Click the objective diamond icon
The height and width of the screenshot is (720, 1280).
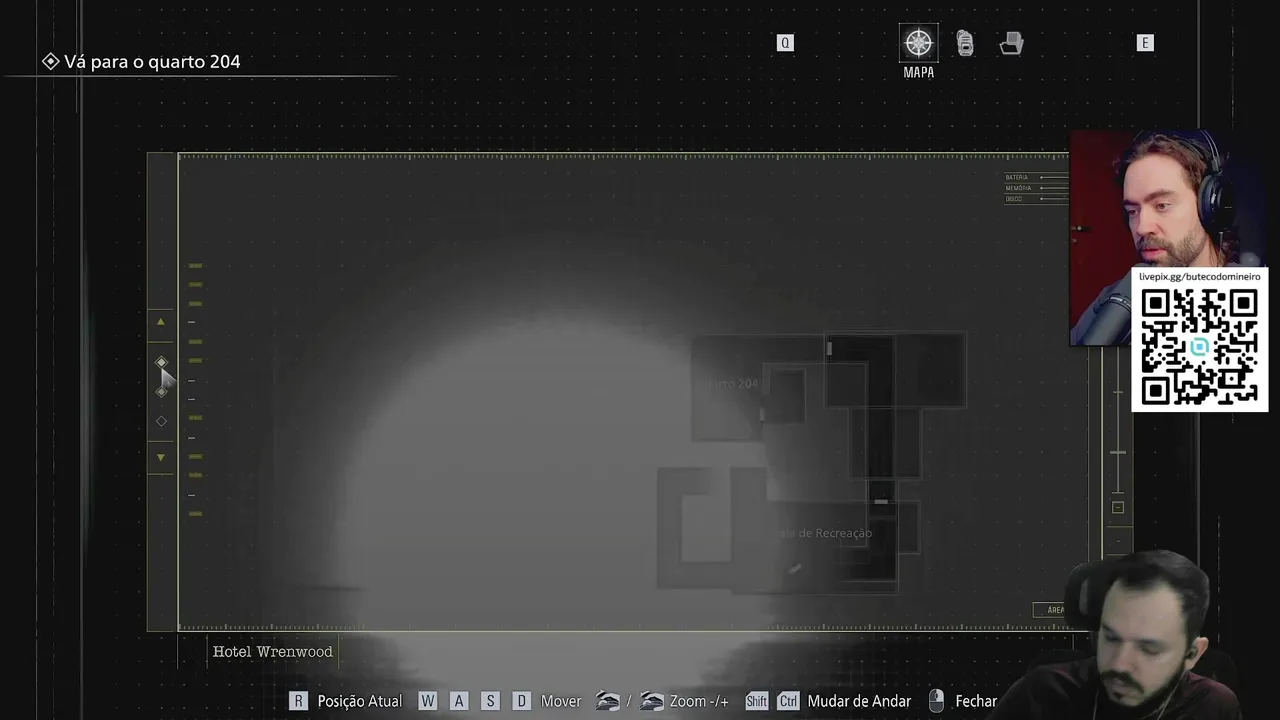pyautogui.click(x=50, y=61)
